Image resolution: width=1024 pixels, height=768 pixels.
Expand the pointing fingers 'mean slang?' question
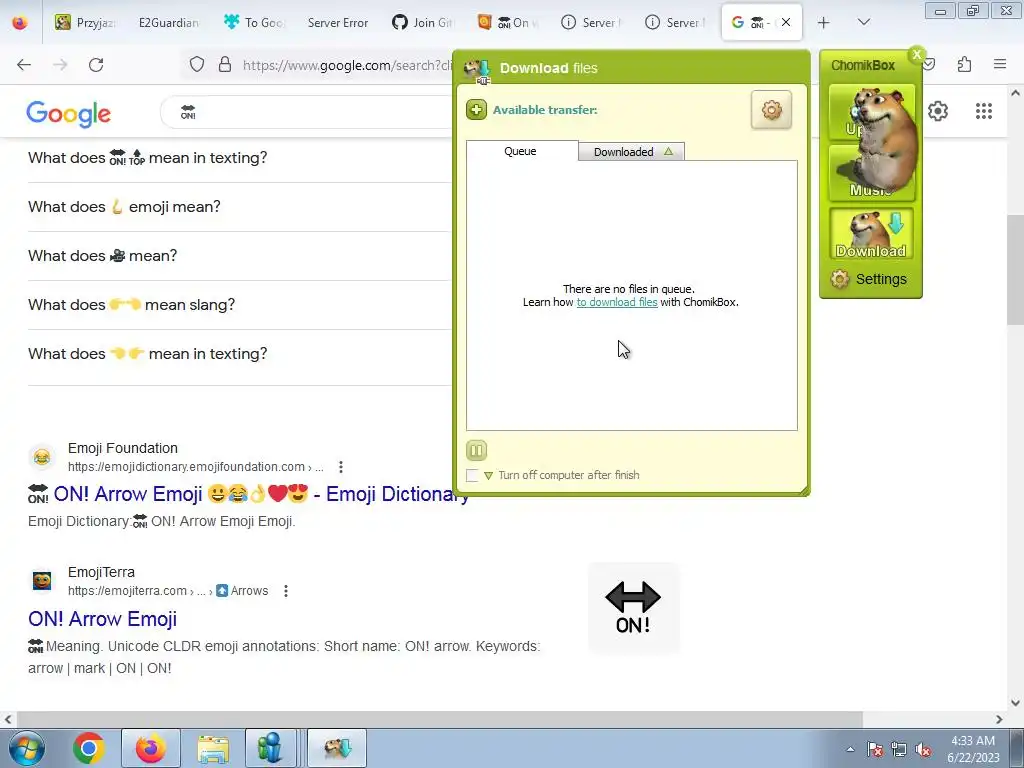pyautogui.click(x=240, y=305)
